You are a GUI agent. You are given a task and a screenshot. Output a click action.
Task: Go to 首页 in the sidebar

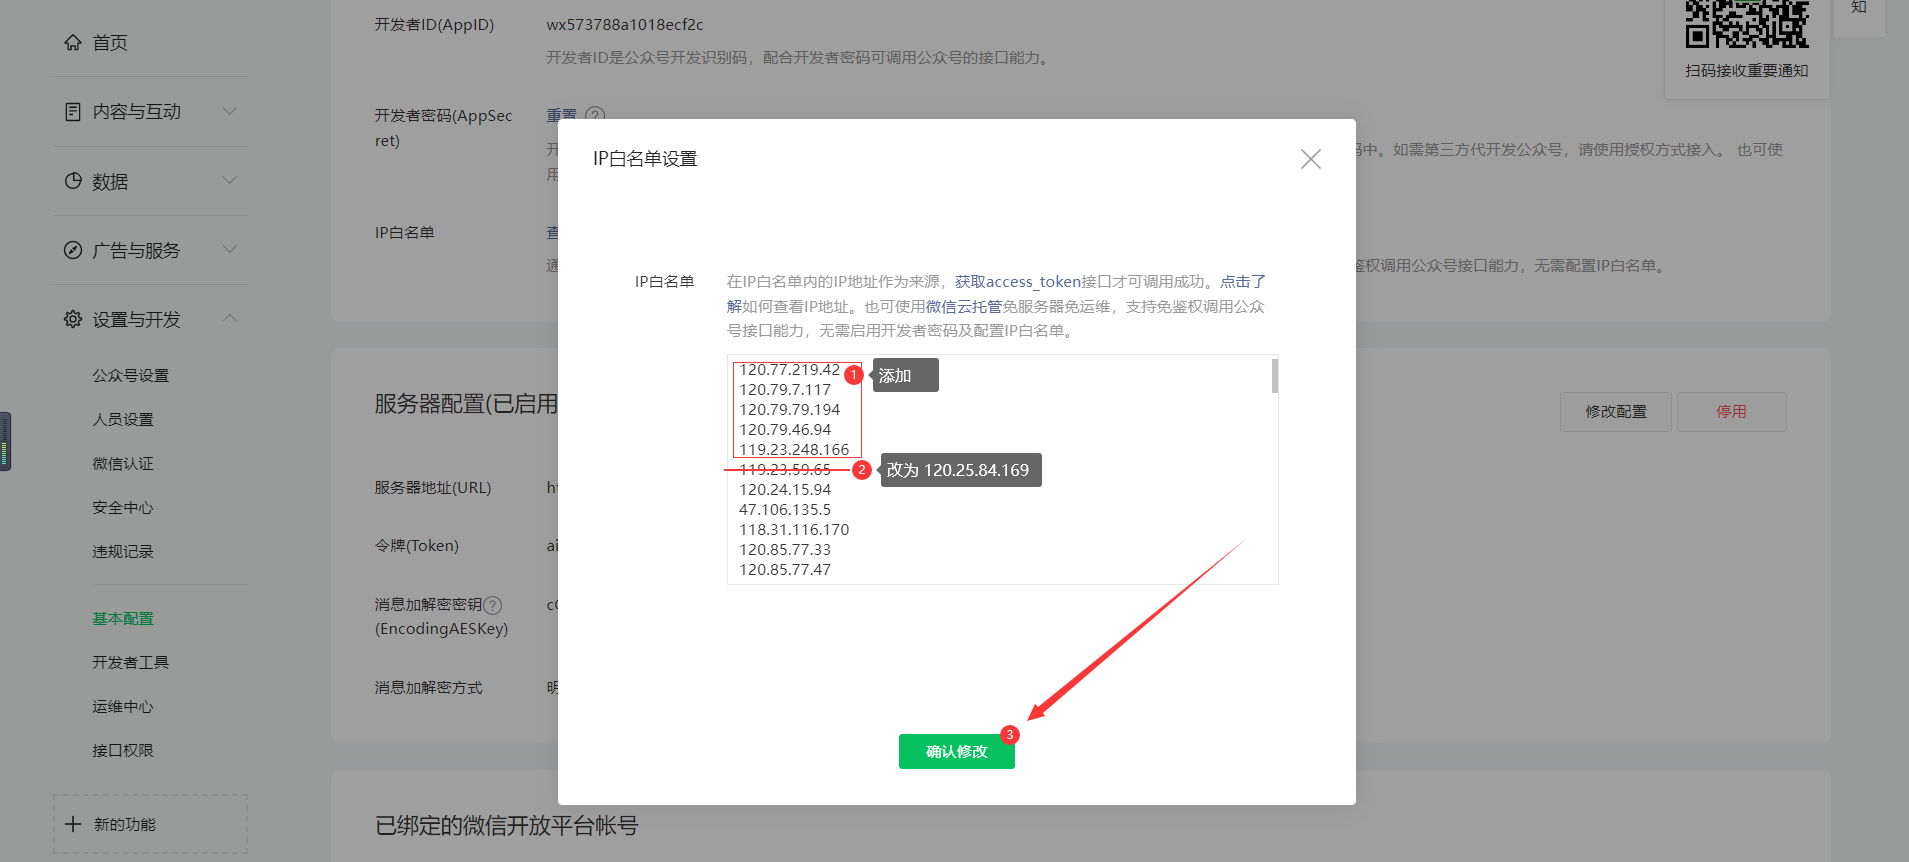click(110, 43)
